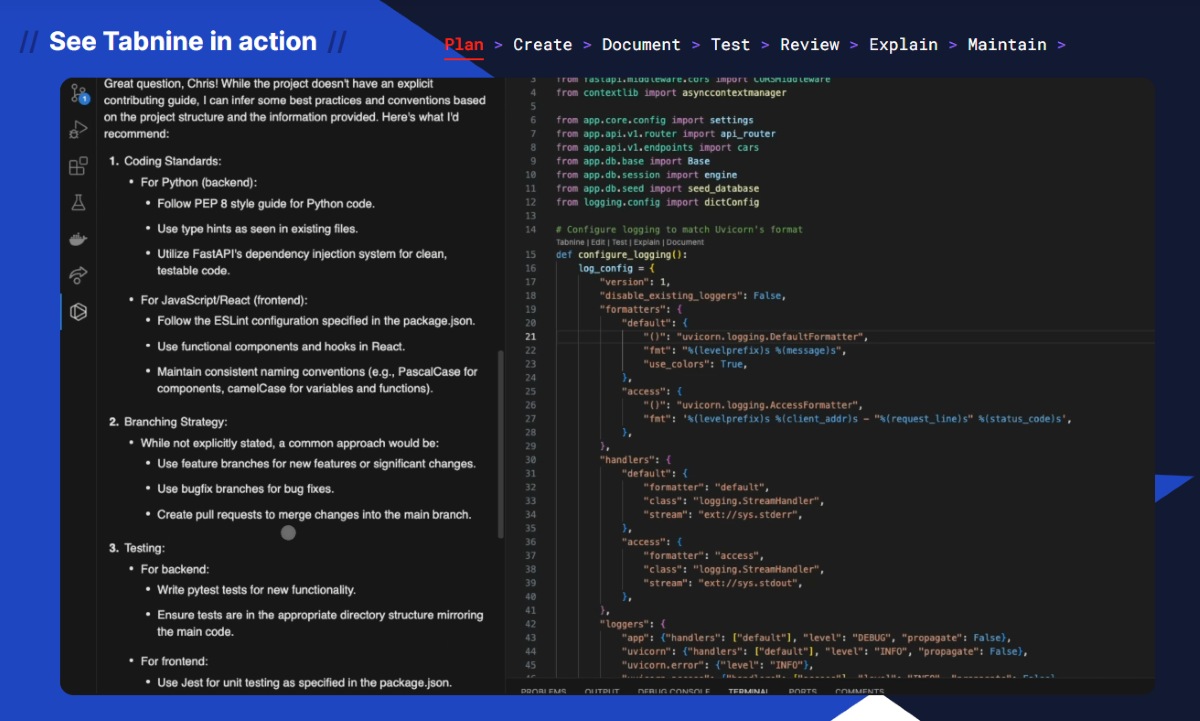1200x721 pixels.
Task: Click the Explain code lens above configure_logging
Action: coord(646,242)
